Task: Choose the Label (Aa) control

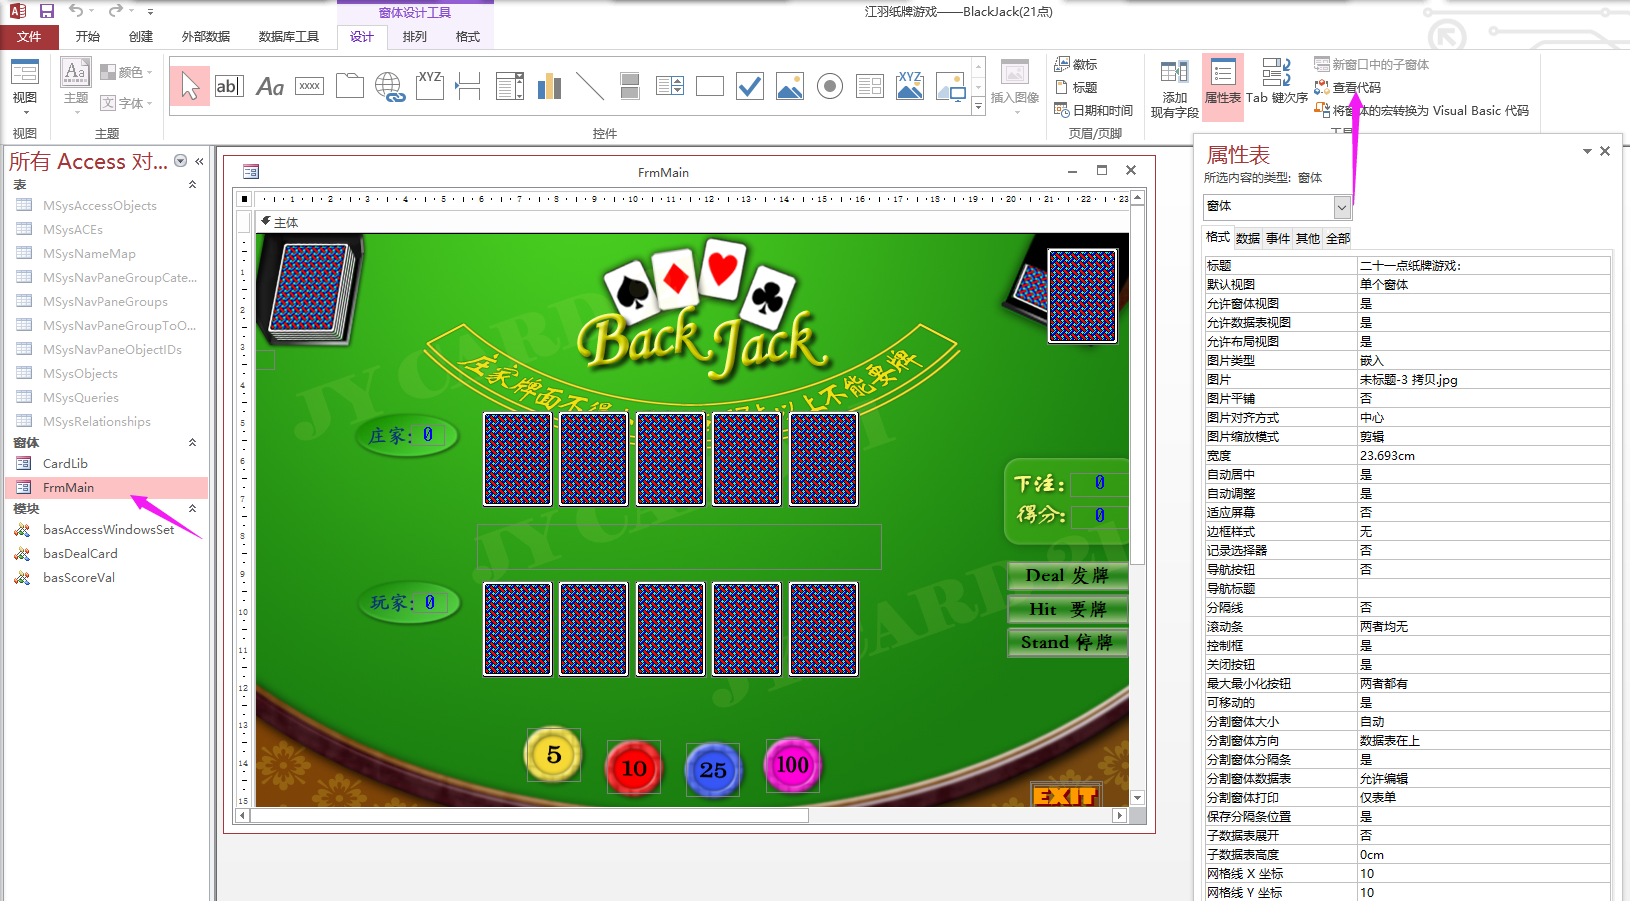Action: (270, 86)
